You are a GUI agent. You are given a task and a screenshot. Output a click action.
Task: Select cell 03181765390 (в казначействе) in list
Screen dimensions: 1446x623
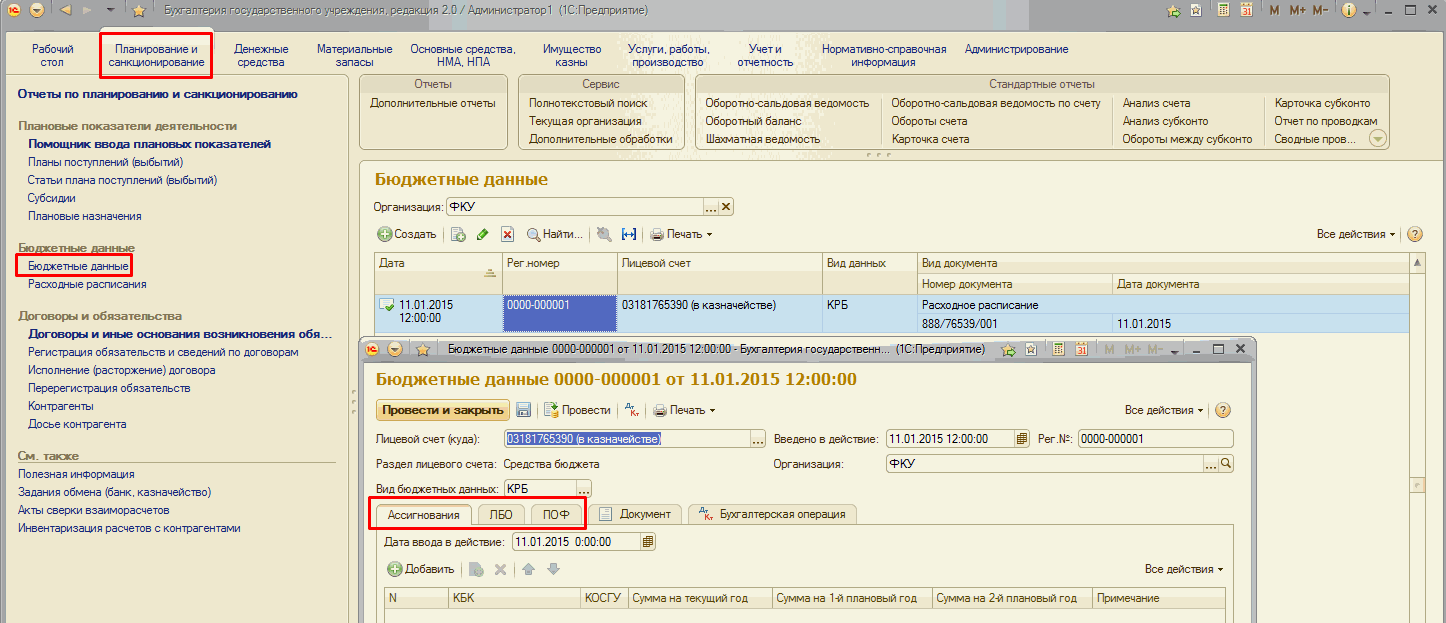coord(719,313)
